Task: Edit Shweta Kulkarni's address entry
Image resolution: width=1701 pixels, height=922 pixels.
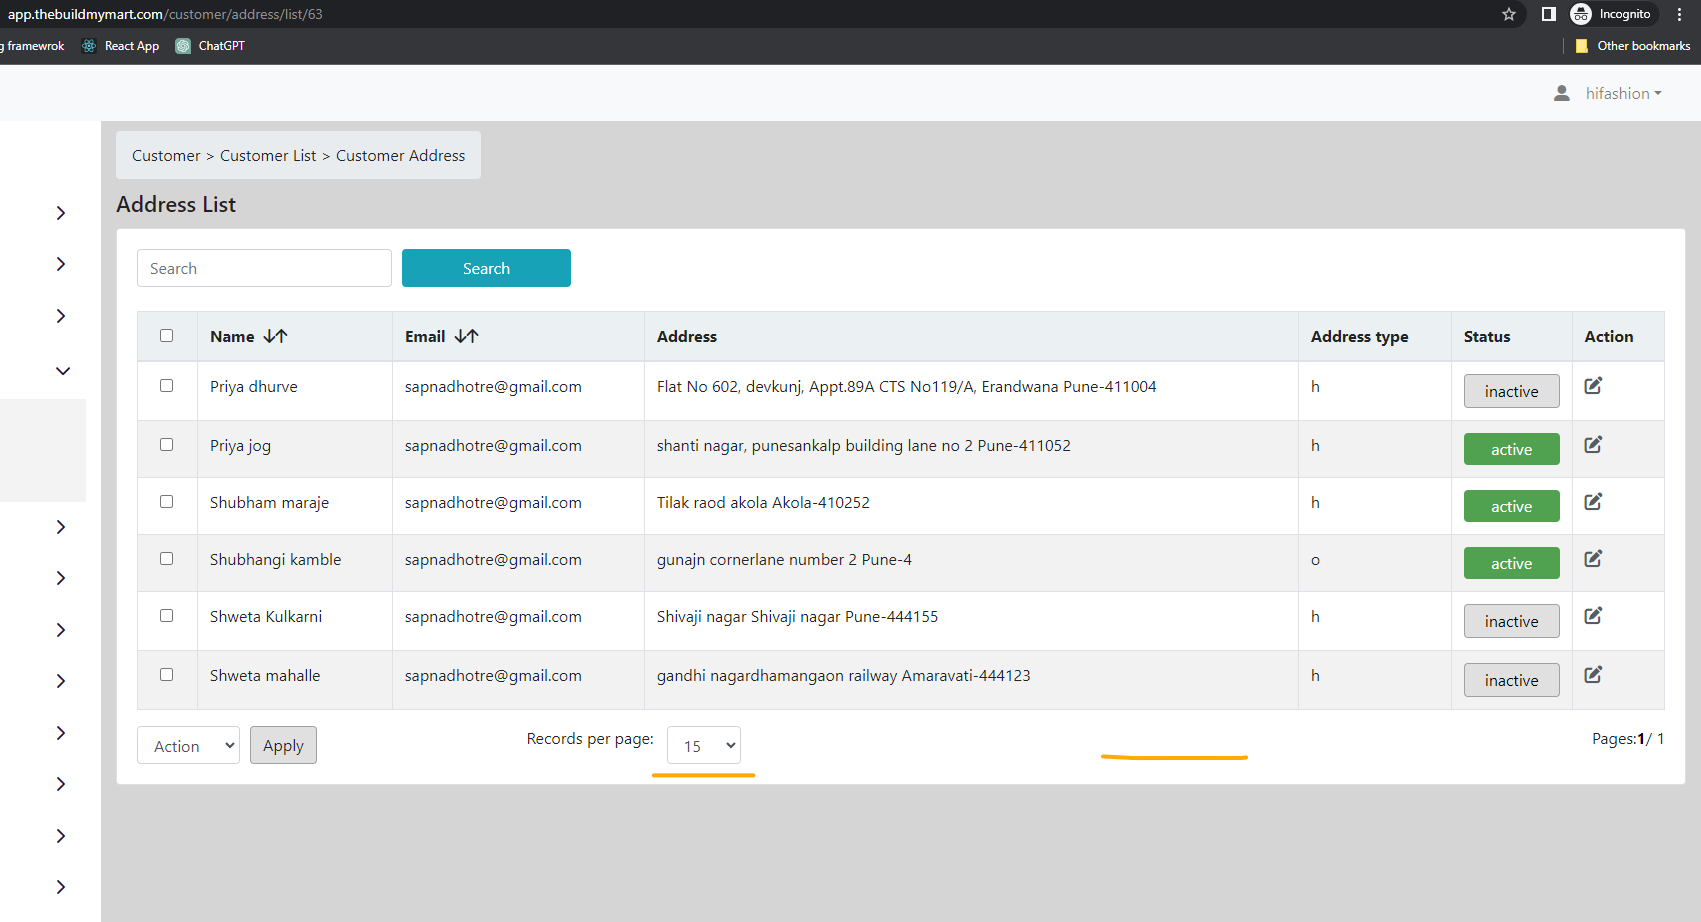Action: coord(1593,615)
